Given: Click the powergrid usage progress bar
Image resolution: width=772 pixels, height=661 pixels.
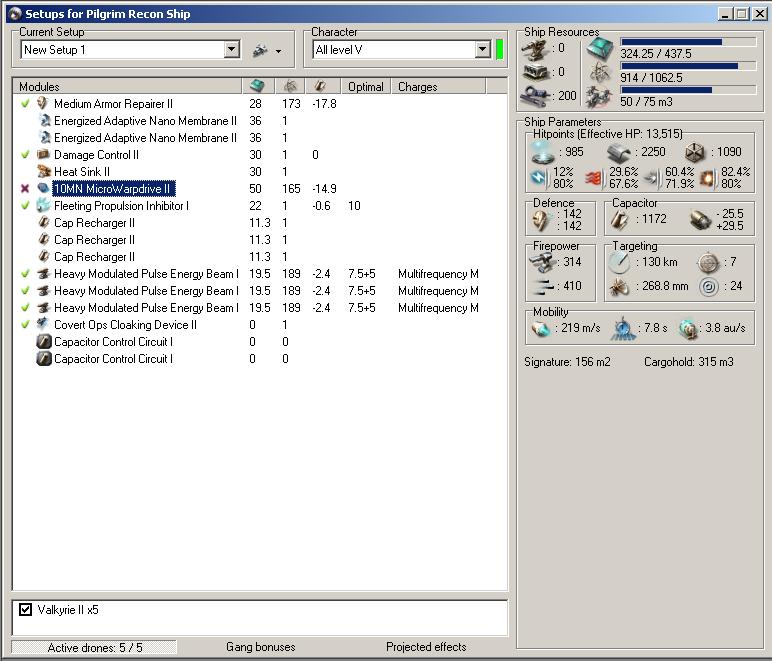Looking at the screenshot, I should (x=688, y=65).
